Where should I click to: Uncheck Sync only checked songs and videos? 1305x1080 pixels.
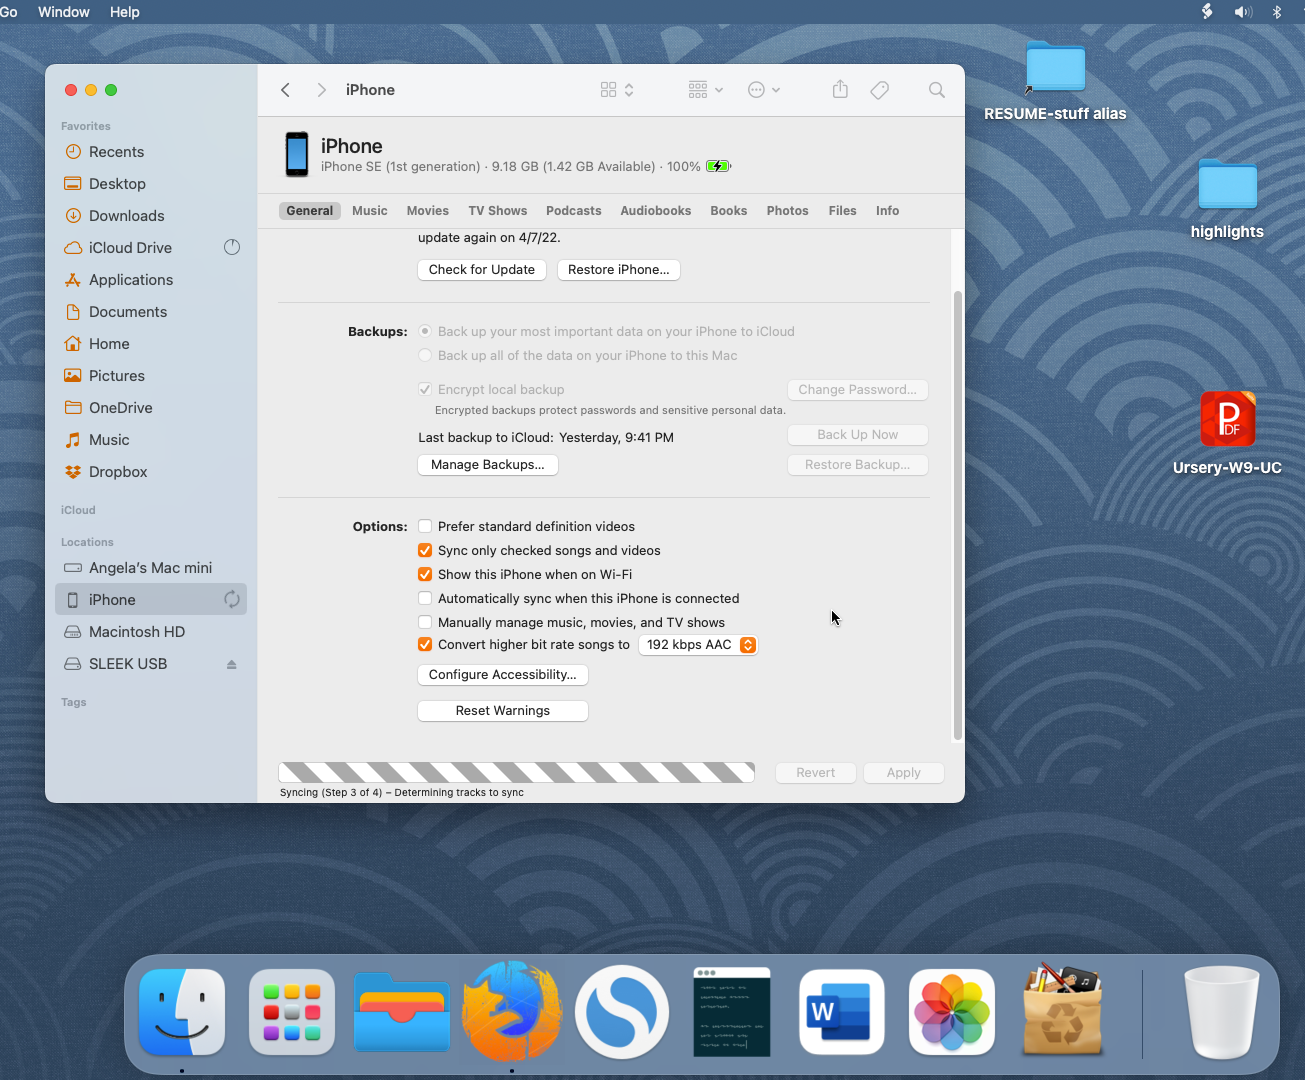(425, 550)
